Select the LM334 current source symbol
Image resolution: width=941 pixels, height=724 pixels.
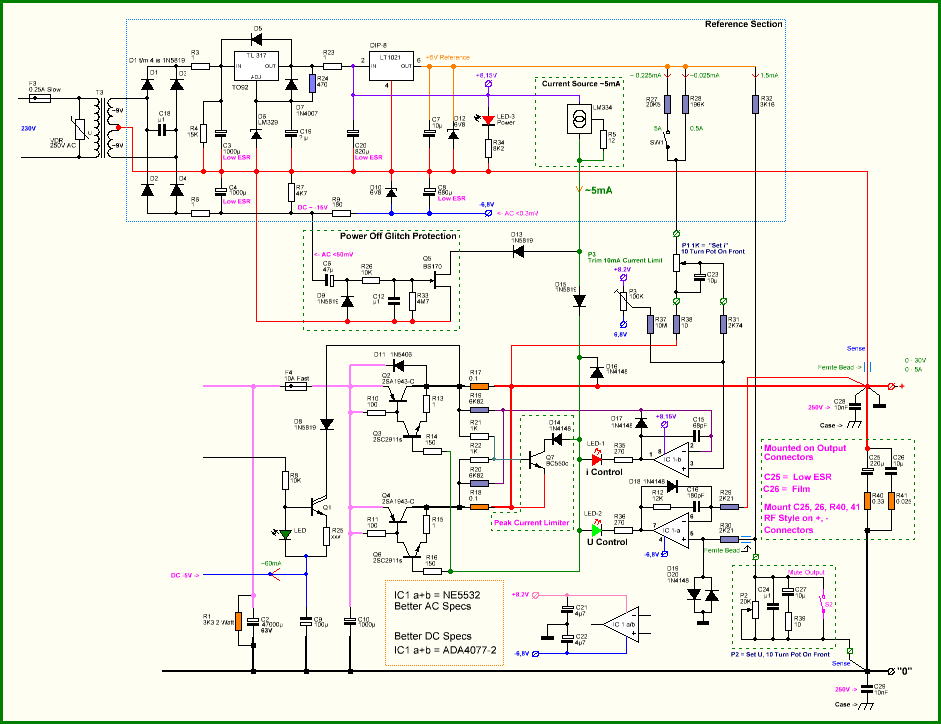(579, 119)
